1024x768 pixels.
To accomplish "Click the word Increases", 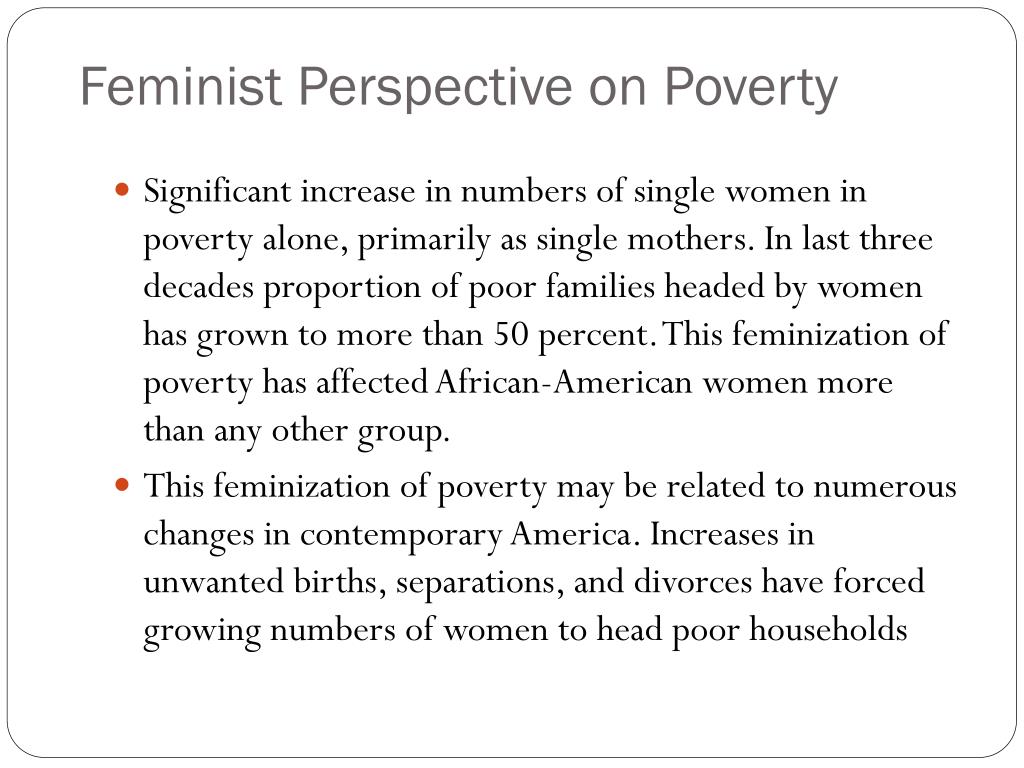I will tap(714, 534).
